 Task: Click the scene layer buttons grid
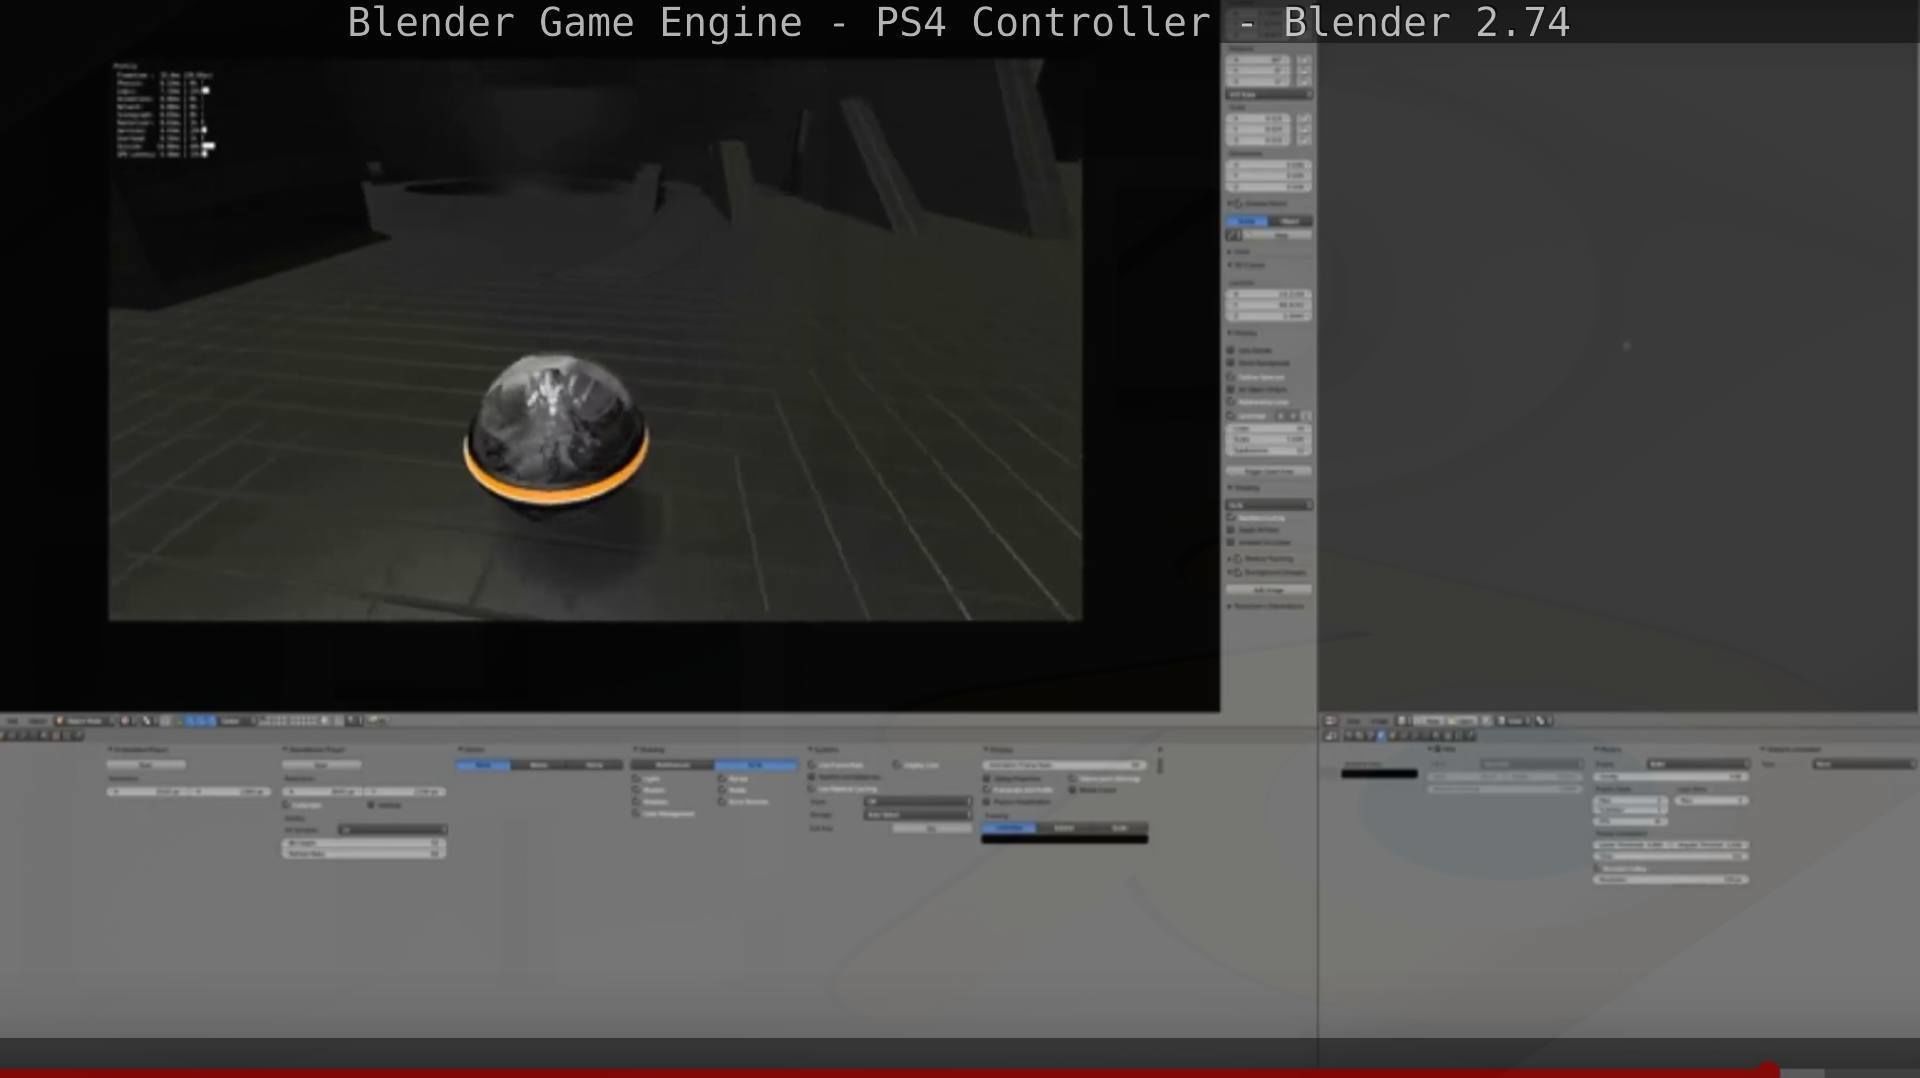[x=289, y=721]
